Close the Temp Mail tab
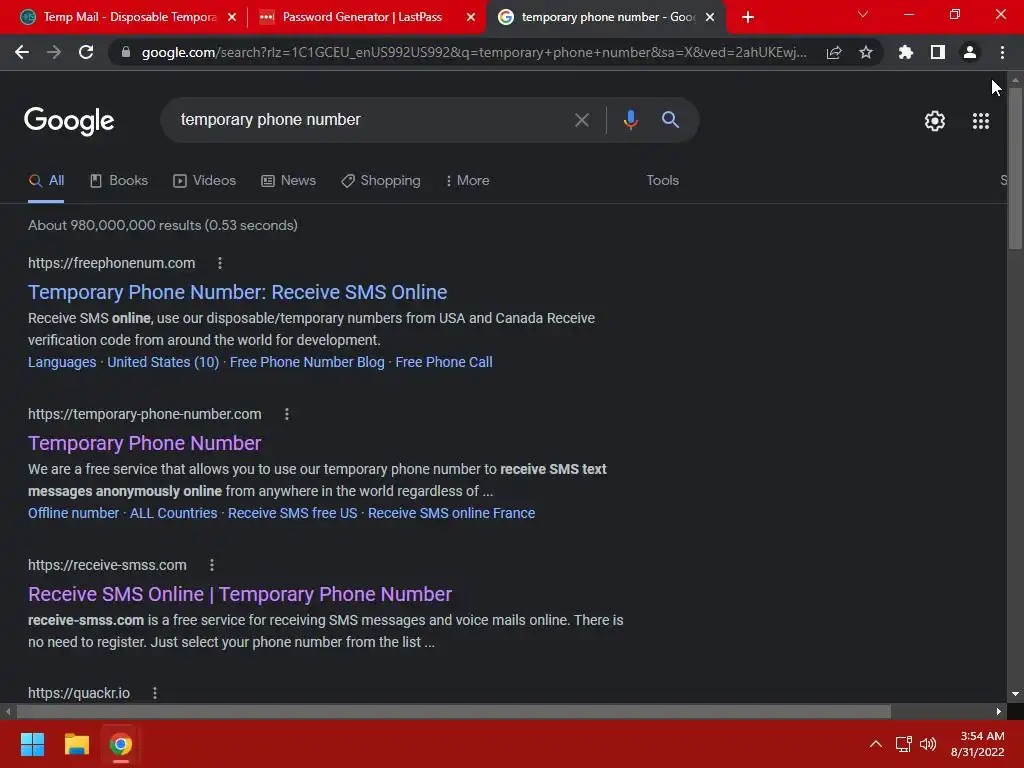The image size is (1024, 768). [232, 17]
